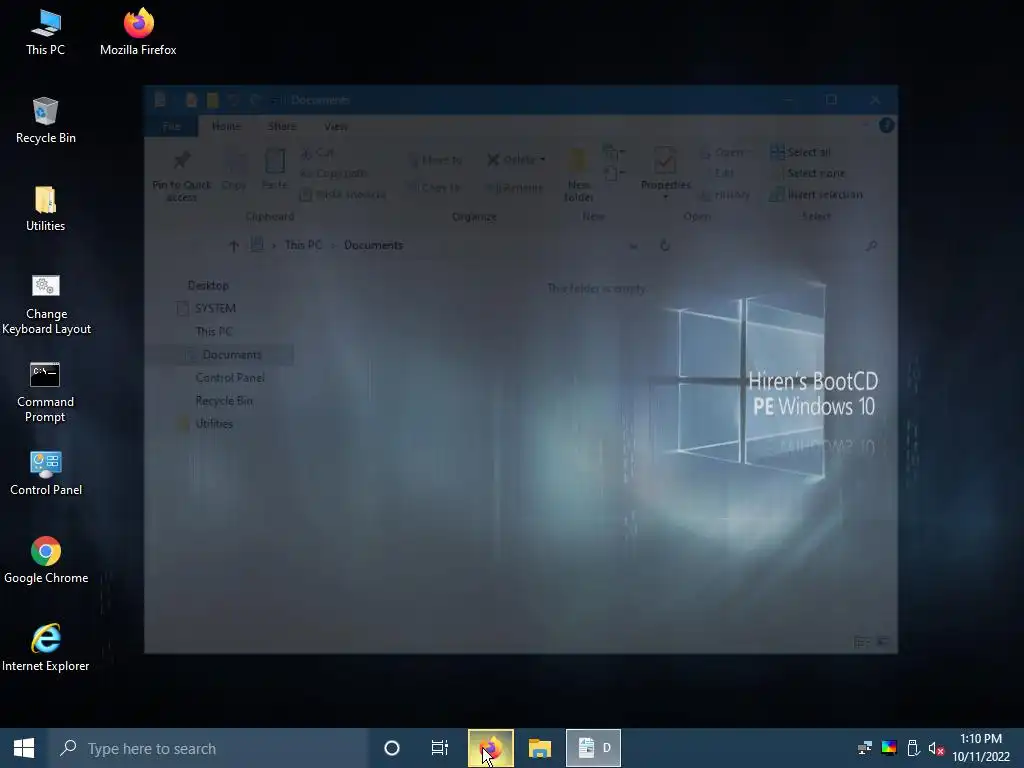
Task: Open Control Panel desktop shortcut
Action: (x=46, y=473)
